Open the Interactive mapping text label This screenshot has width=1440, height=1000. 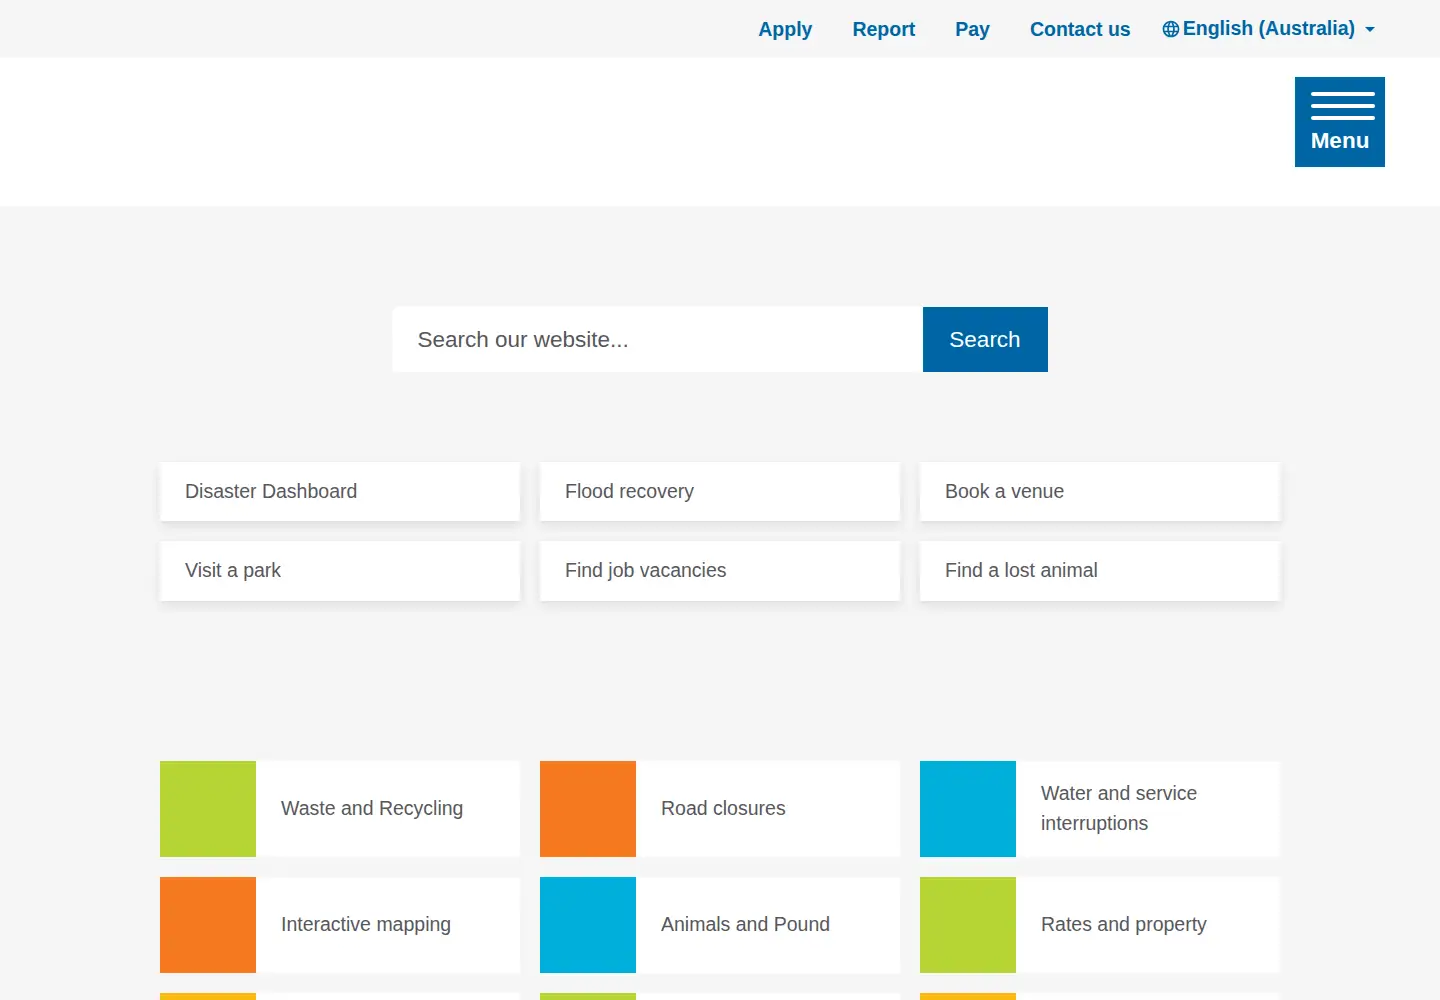[x=366, y=924]
